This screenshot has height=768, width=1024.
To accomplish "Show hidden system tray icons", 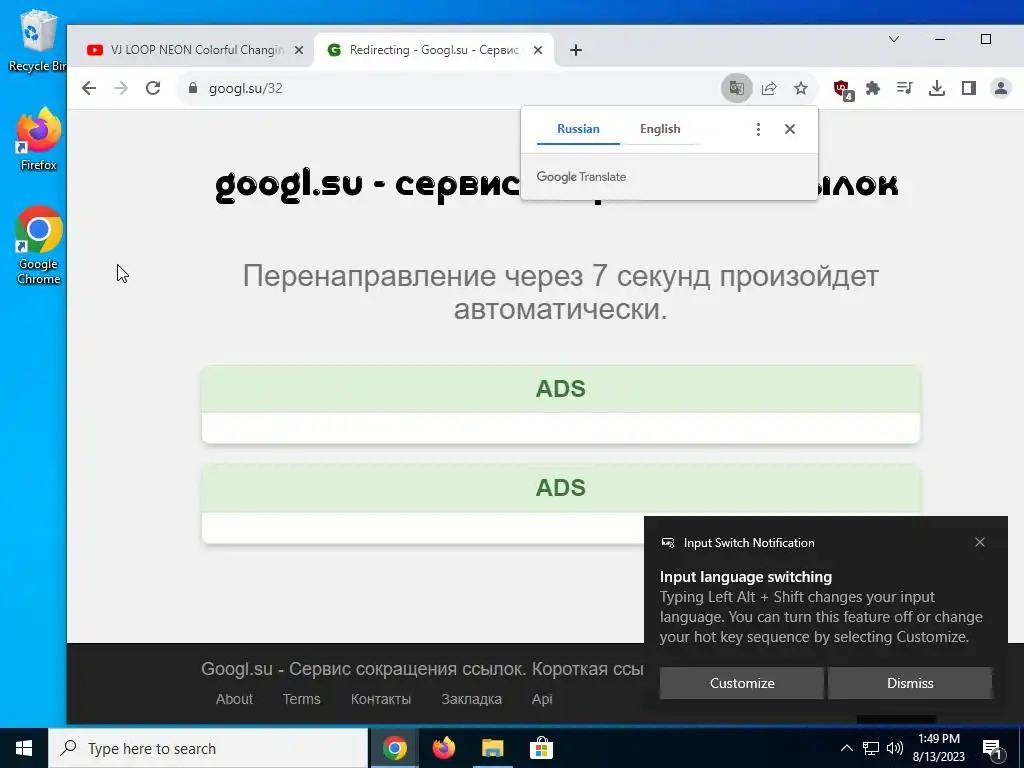I will coord(846,748).
